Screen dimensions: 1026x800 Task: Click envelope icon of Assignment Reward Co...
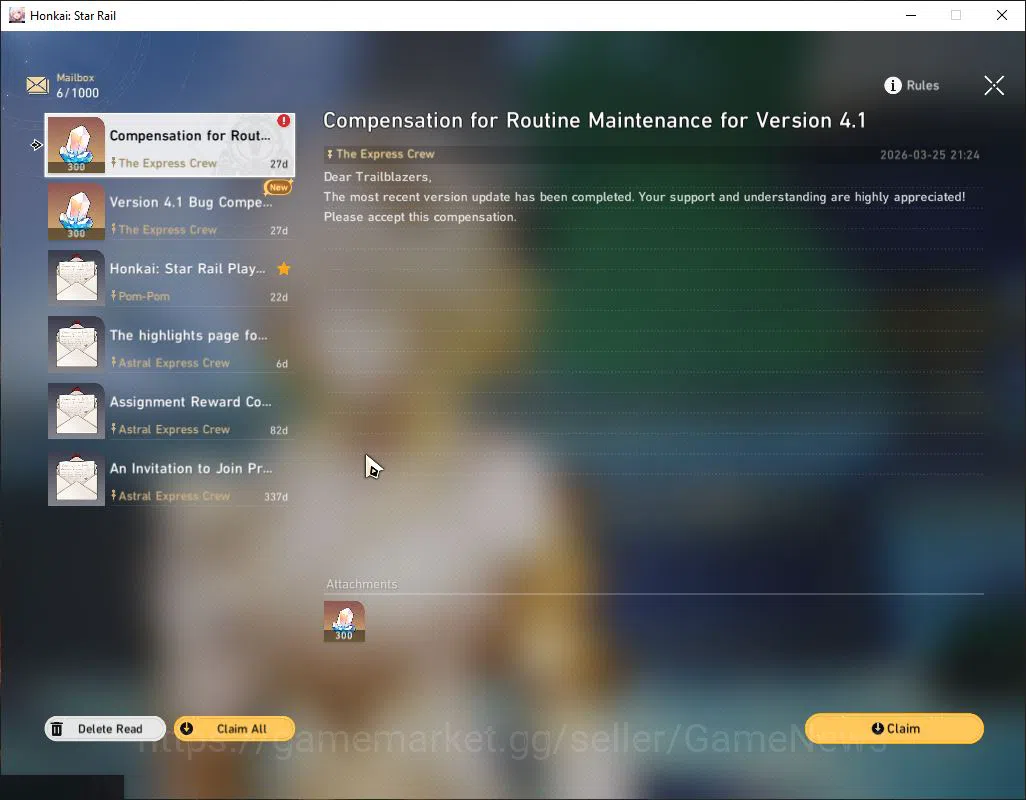(76, 411)
